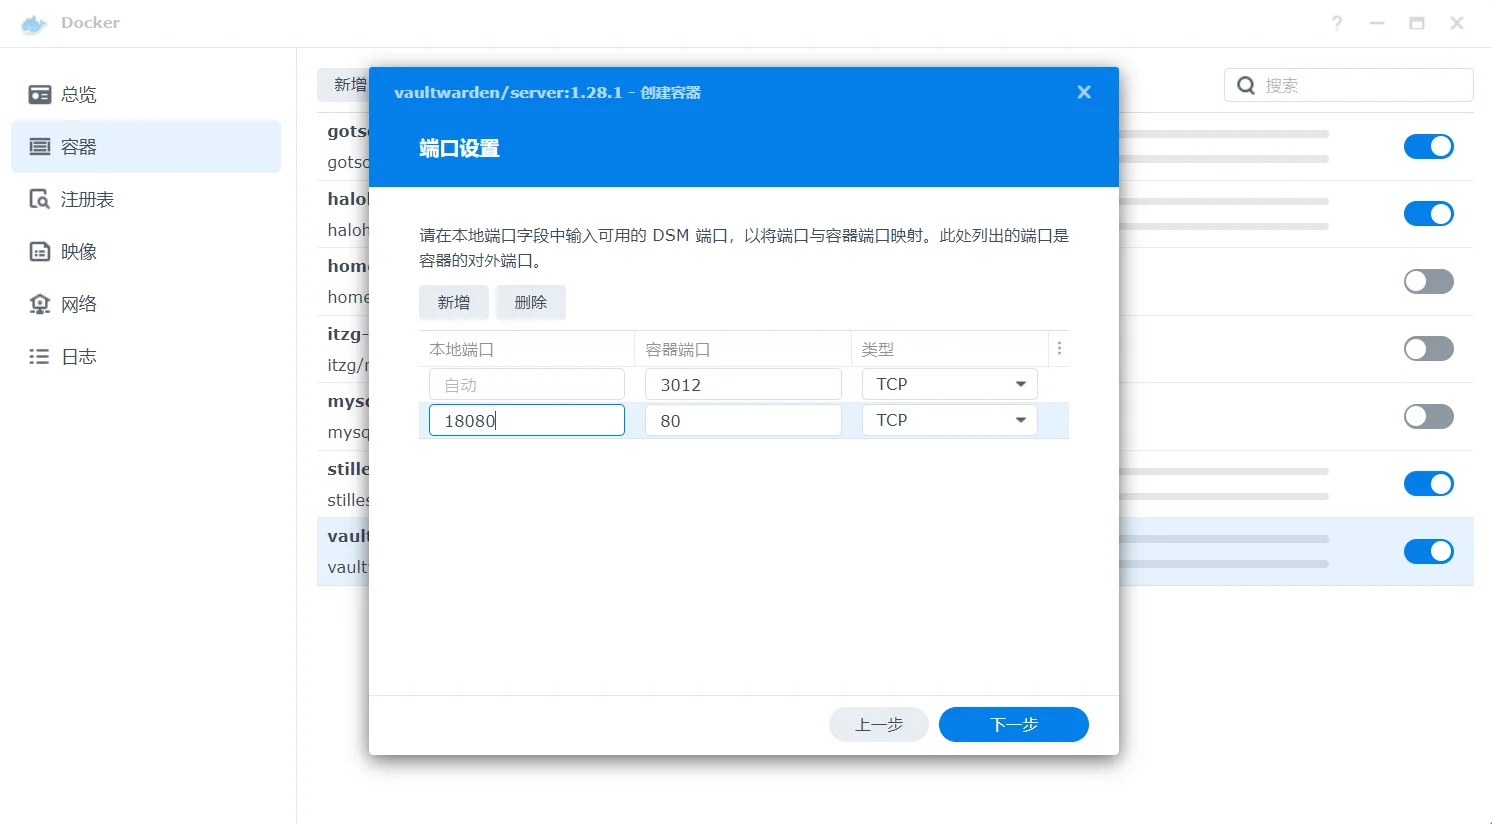1492x824 pixels.
Task: Click the 下一步 (Next) button
Action: [x=1013, y=725]
